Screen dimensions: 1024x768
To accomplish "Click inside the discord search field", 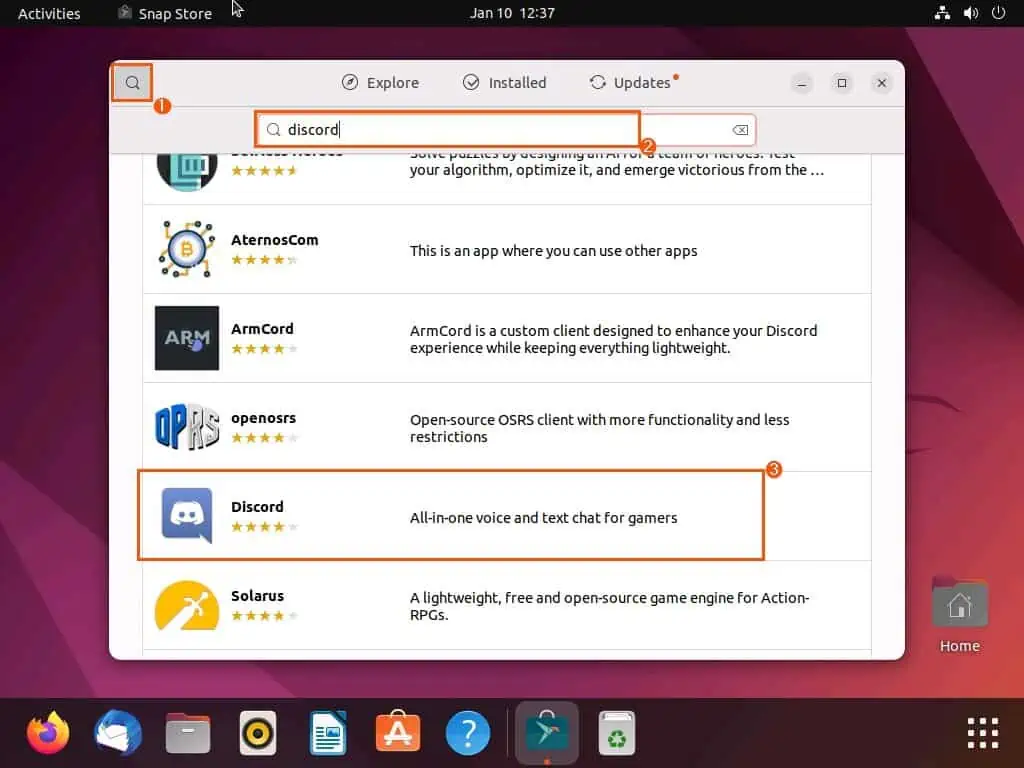I will pyautogui.click(x=506, y=130).
